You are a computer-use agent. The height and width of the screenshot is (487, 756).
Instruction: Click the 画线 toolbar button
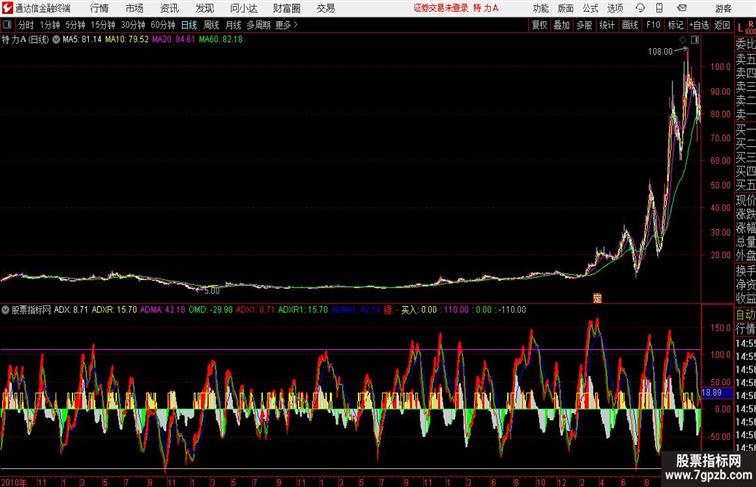click(630, 25)
